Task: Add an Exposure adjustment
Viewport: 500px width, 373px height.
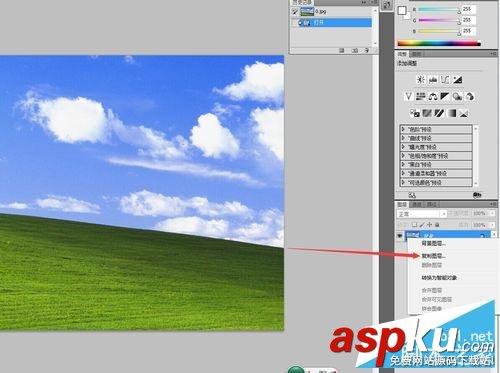Action: pyautogui.click(x=457, y=80)
